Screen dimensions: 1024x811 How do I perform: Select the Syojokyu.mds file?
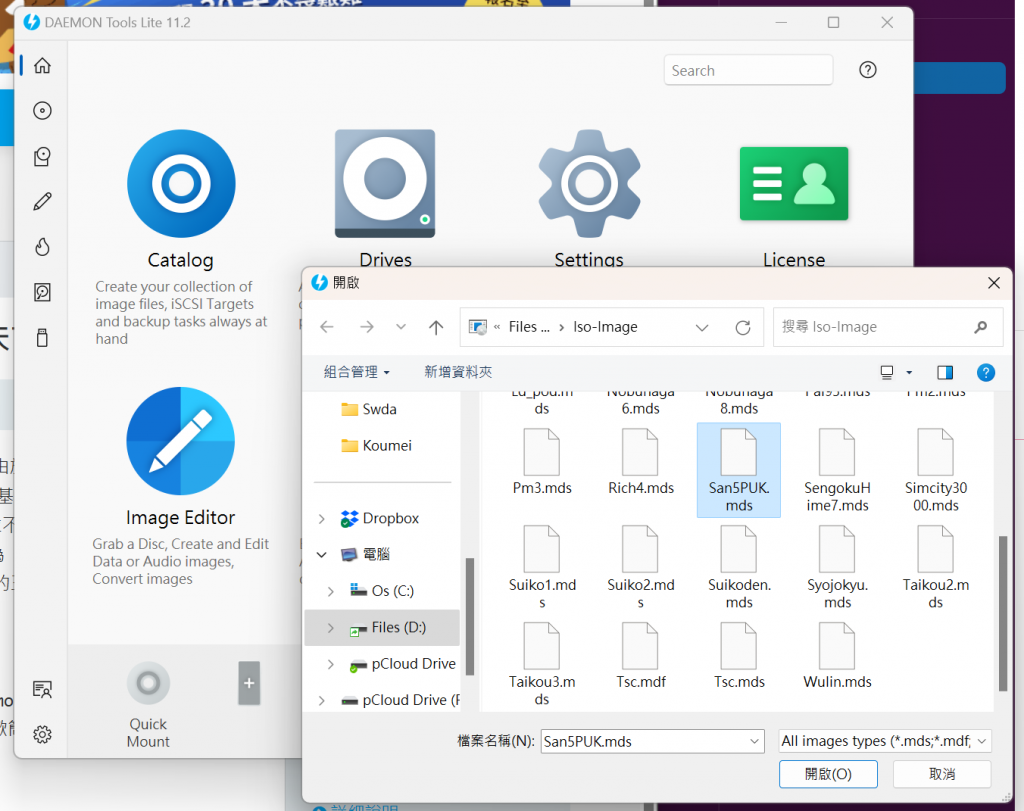coord(837,567)
